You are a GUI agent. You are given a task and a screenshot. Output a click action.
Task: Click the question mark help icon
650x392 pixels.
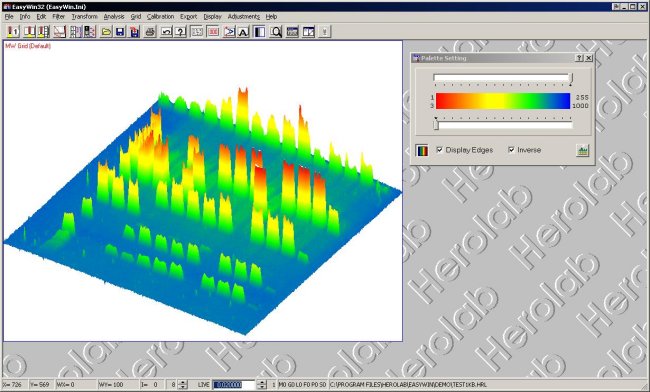click(x=180, y=31)
